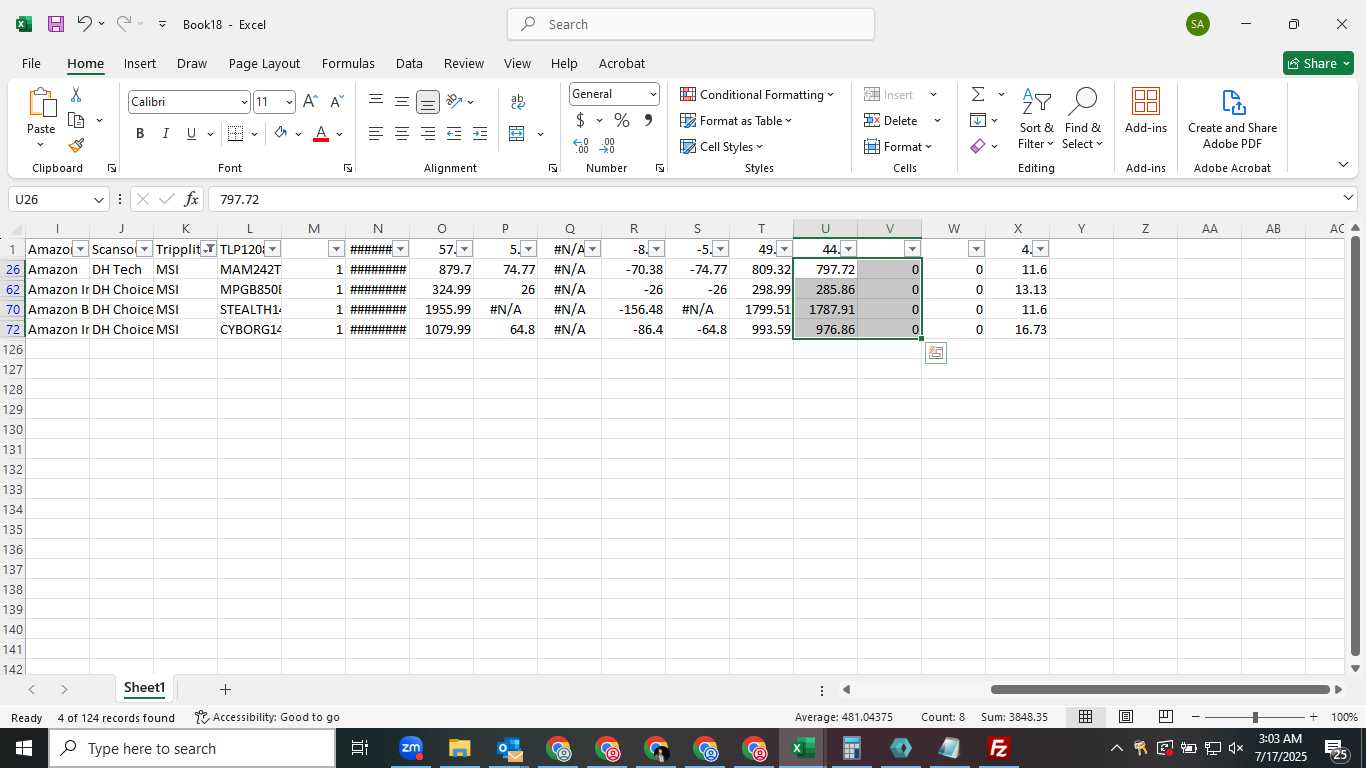Click the zoom slider handle
Image resolution: width=1366 pixels, height=768 pixels.
click(1255, 717)
